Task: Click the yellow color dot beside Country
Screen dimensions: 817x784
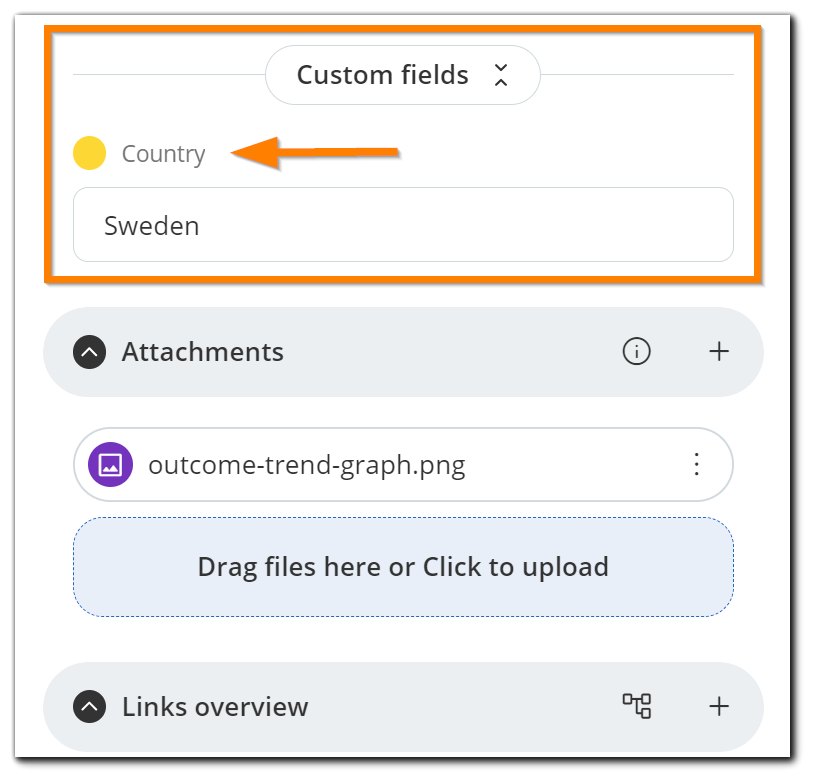Action: tap(89, 153)
